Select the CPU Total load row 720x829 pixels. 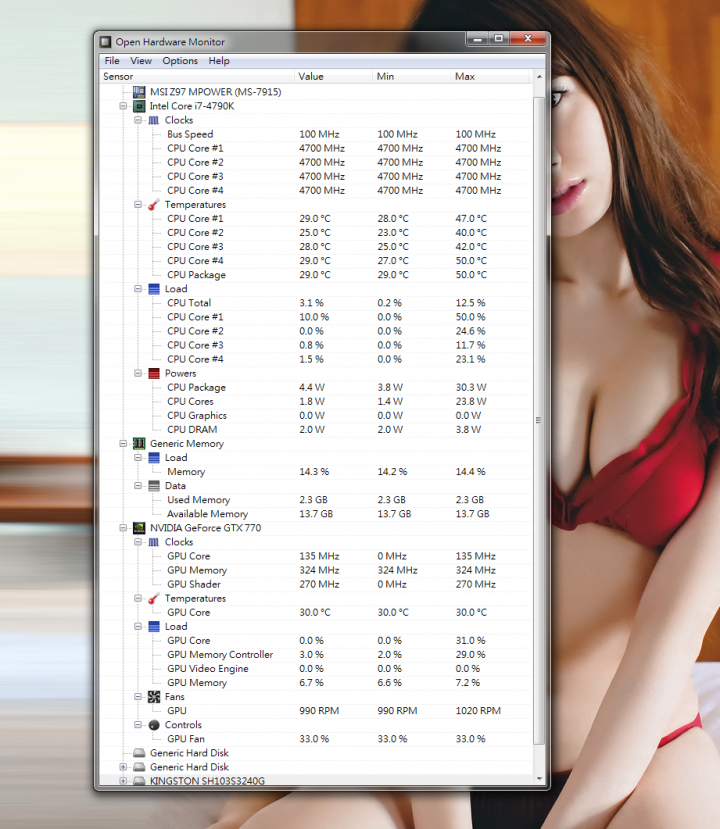click(x=316, y=303)
